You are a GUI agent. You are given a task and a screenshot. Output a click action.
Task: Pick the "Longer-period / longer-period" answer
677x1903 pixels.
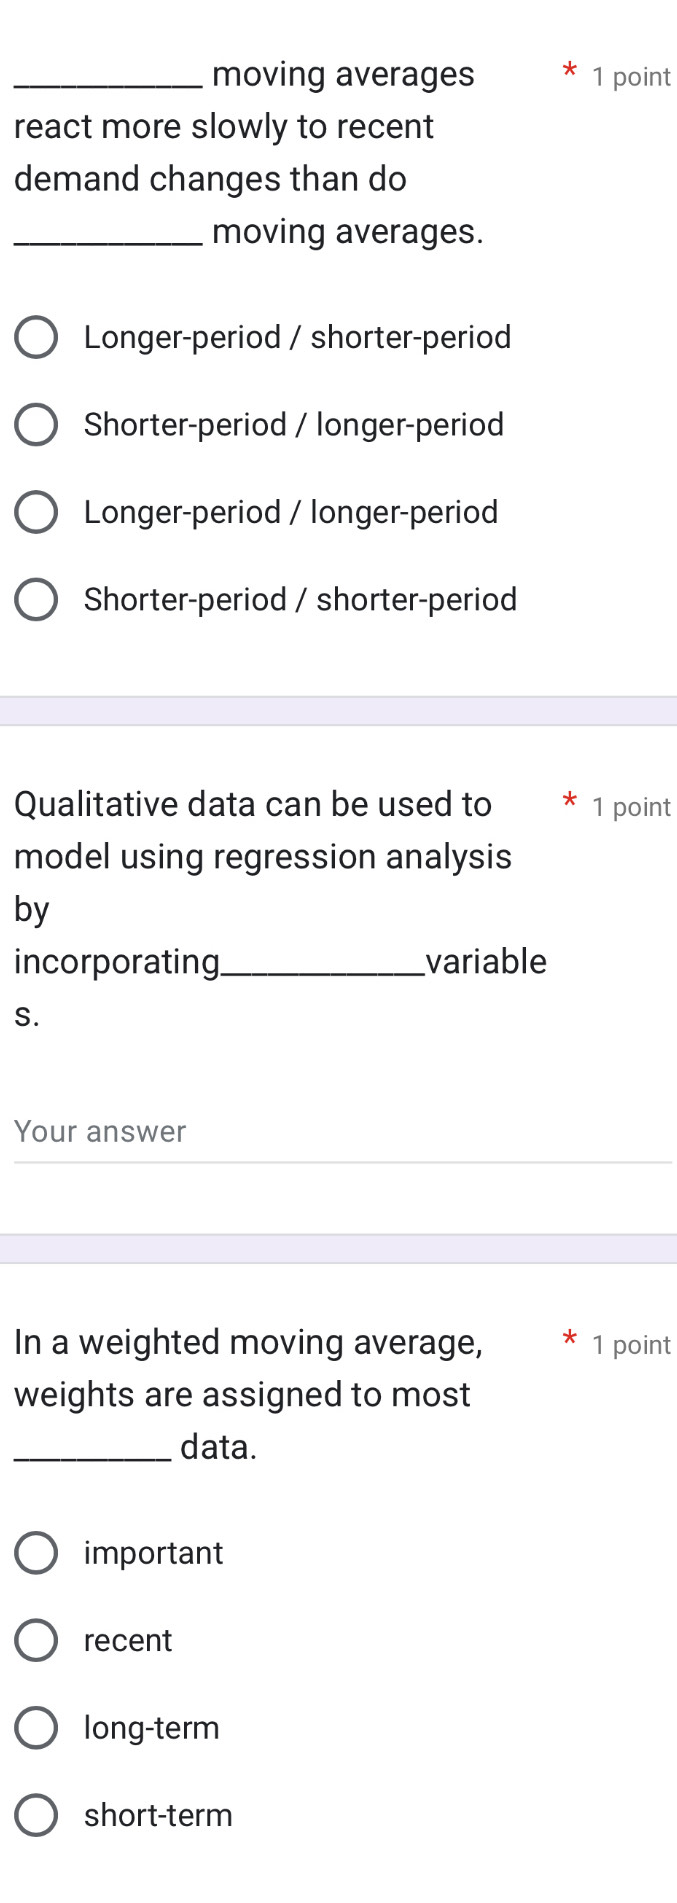[36, 512]
